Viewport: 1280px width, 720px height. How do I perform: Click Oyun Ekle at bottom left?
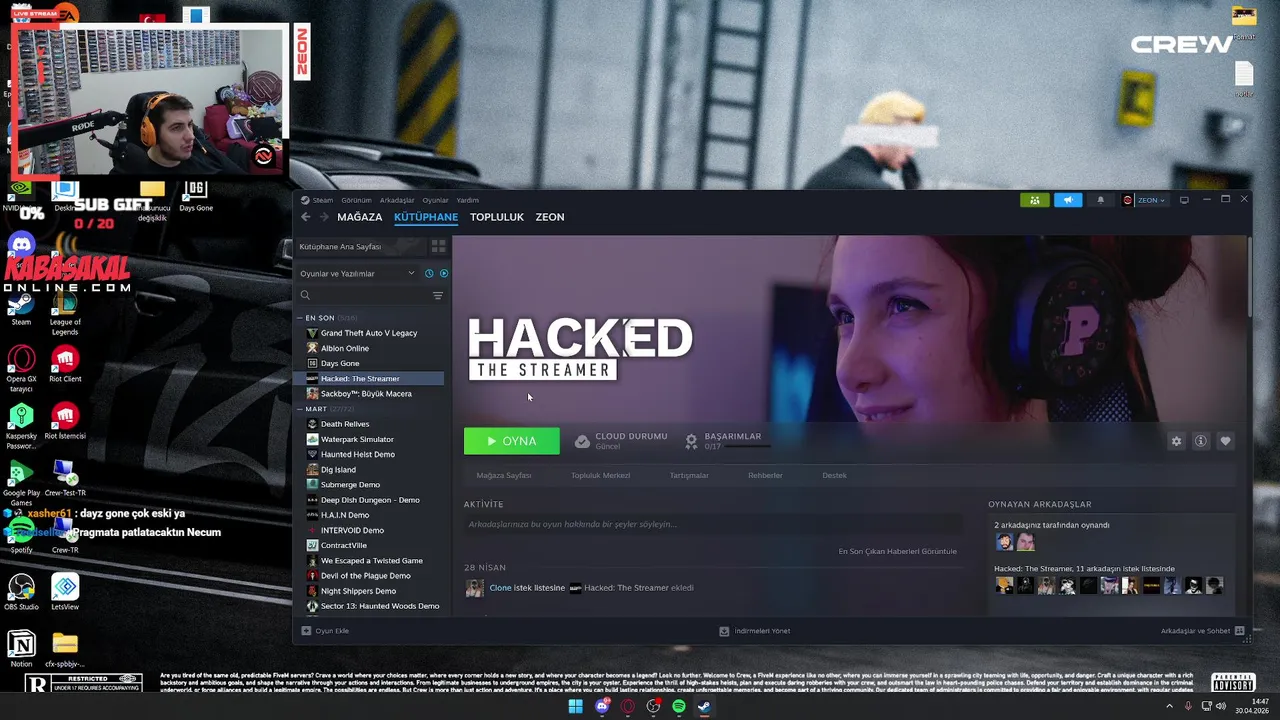325,631
